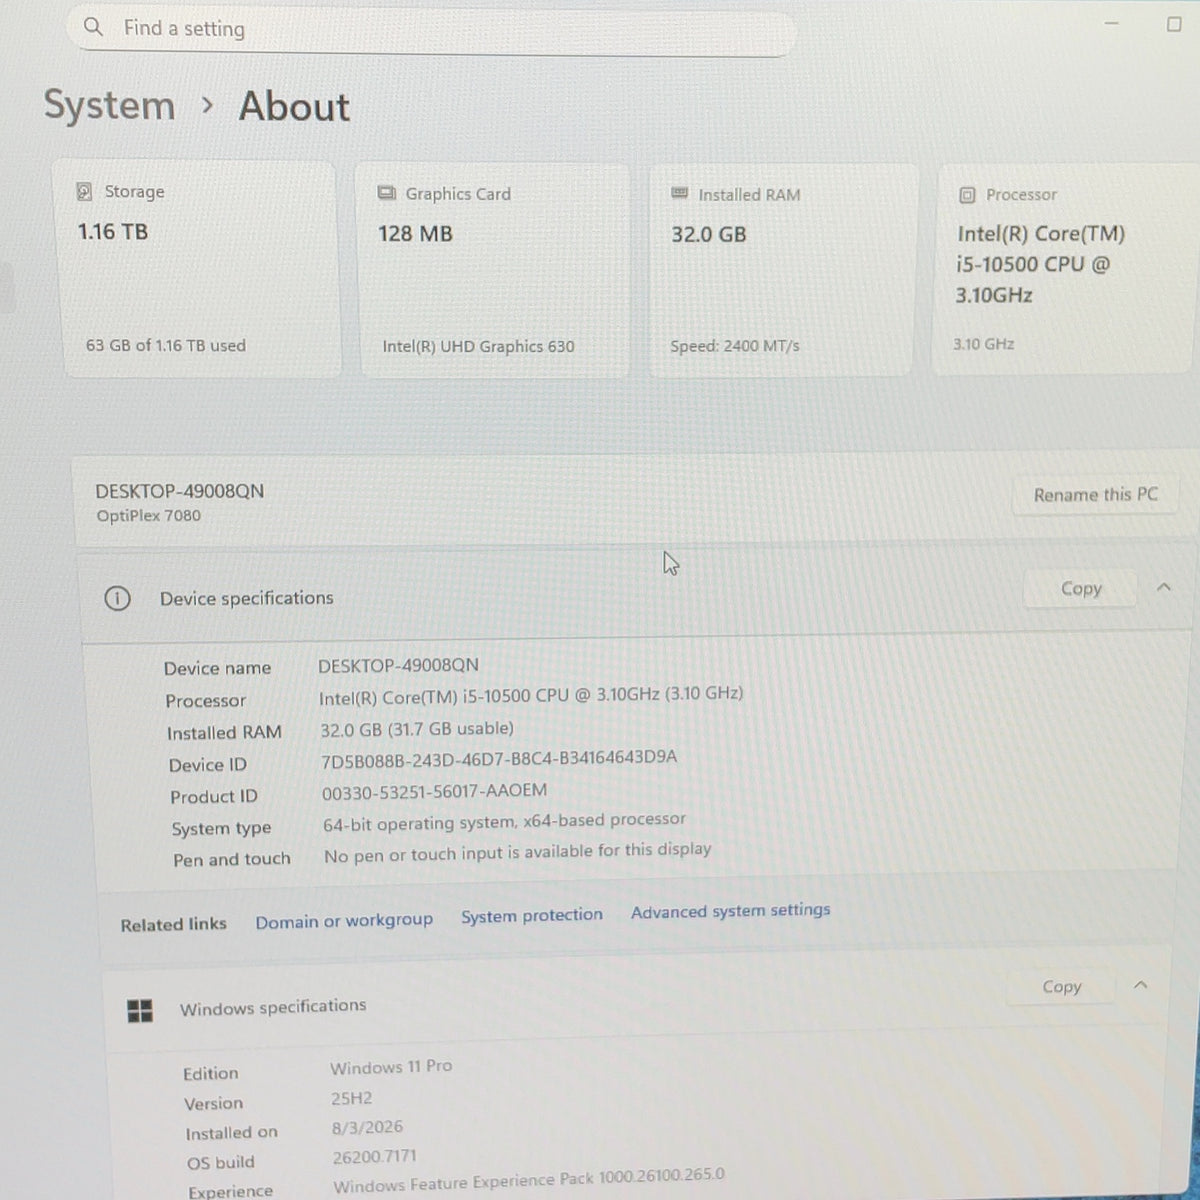Open Domain or workgroup link
Screen dimensions: 1200x1200
tap(344, 921)
